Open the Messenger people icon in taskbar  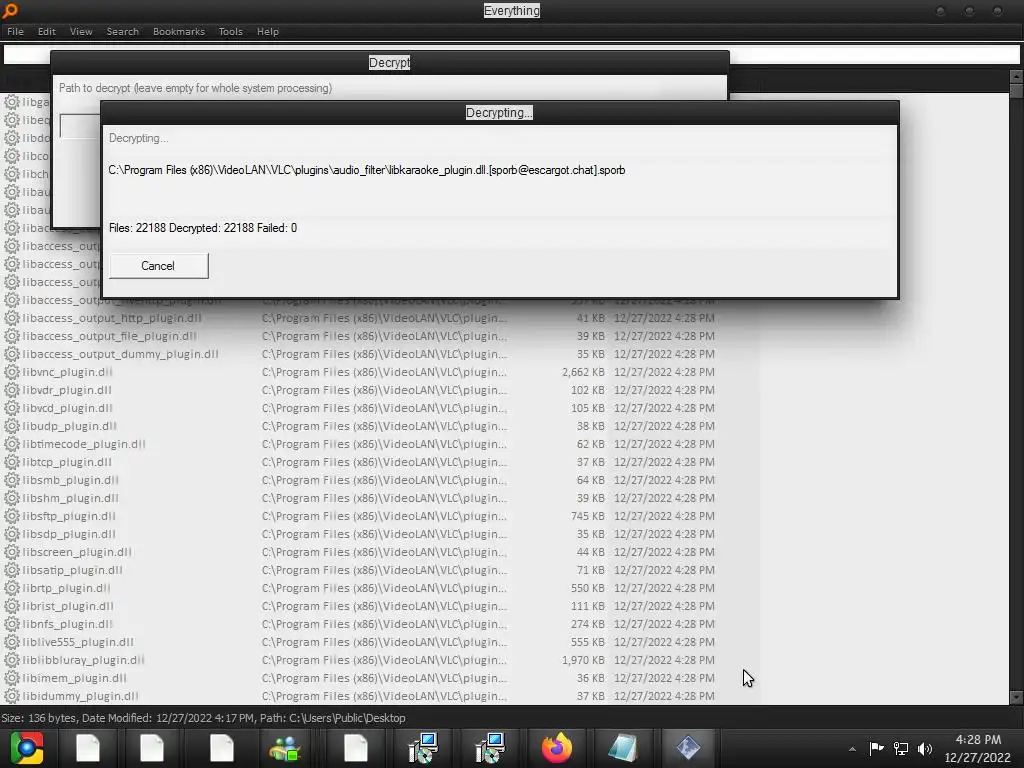285,748
